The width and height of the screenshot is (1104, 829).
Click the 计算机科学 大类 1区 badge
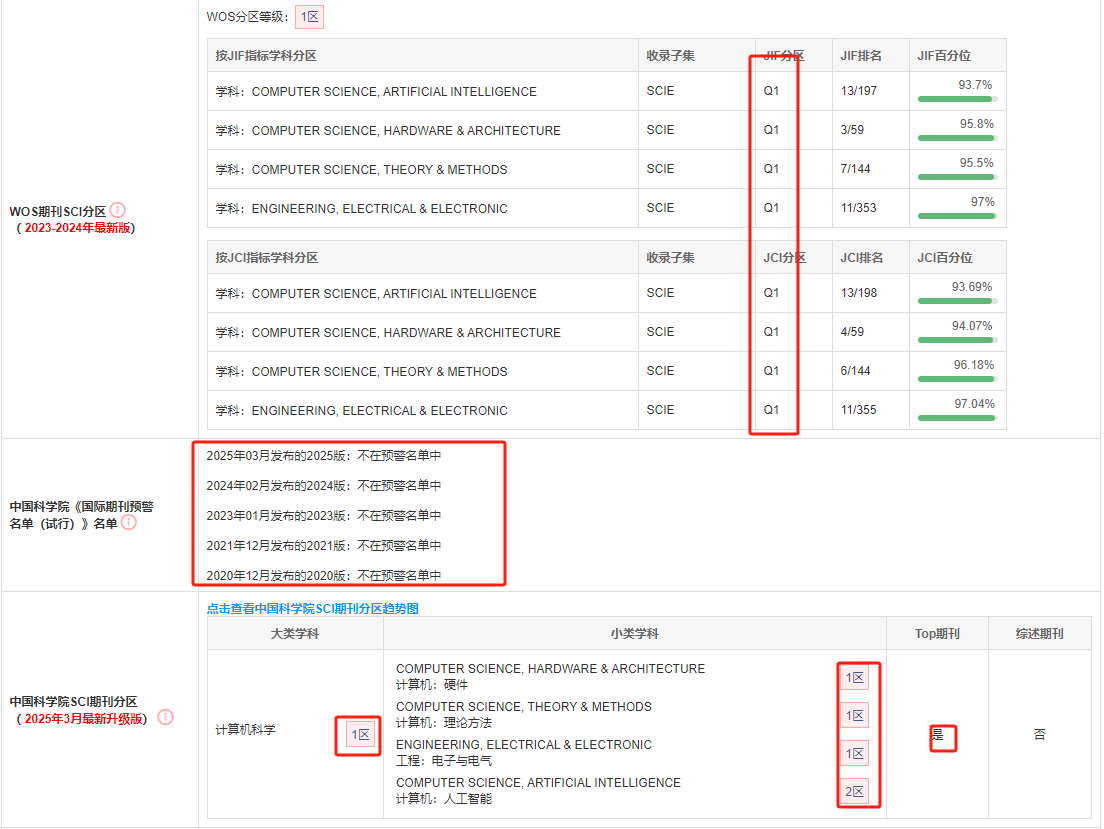[360, 735]
